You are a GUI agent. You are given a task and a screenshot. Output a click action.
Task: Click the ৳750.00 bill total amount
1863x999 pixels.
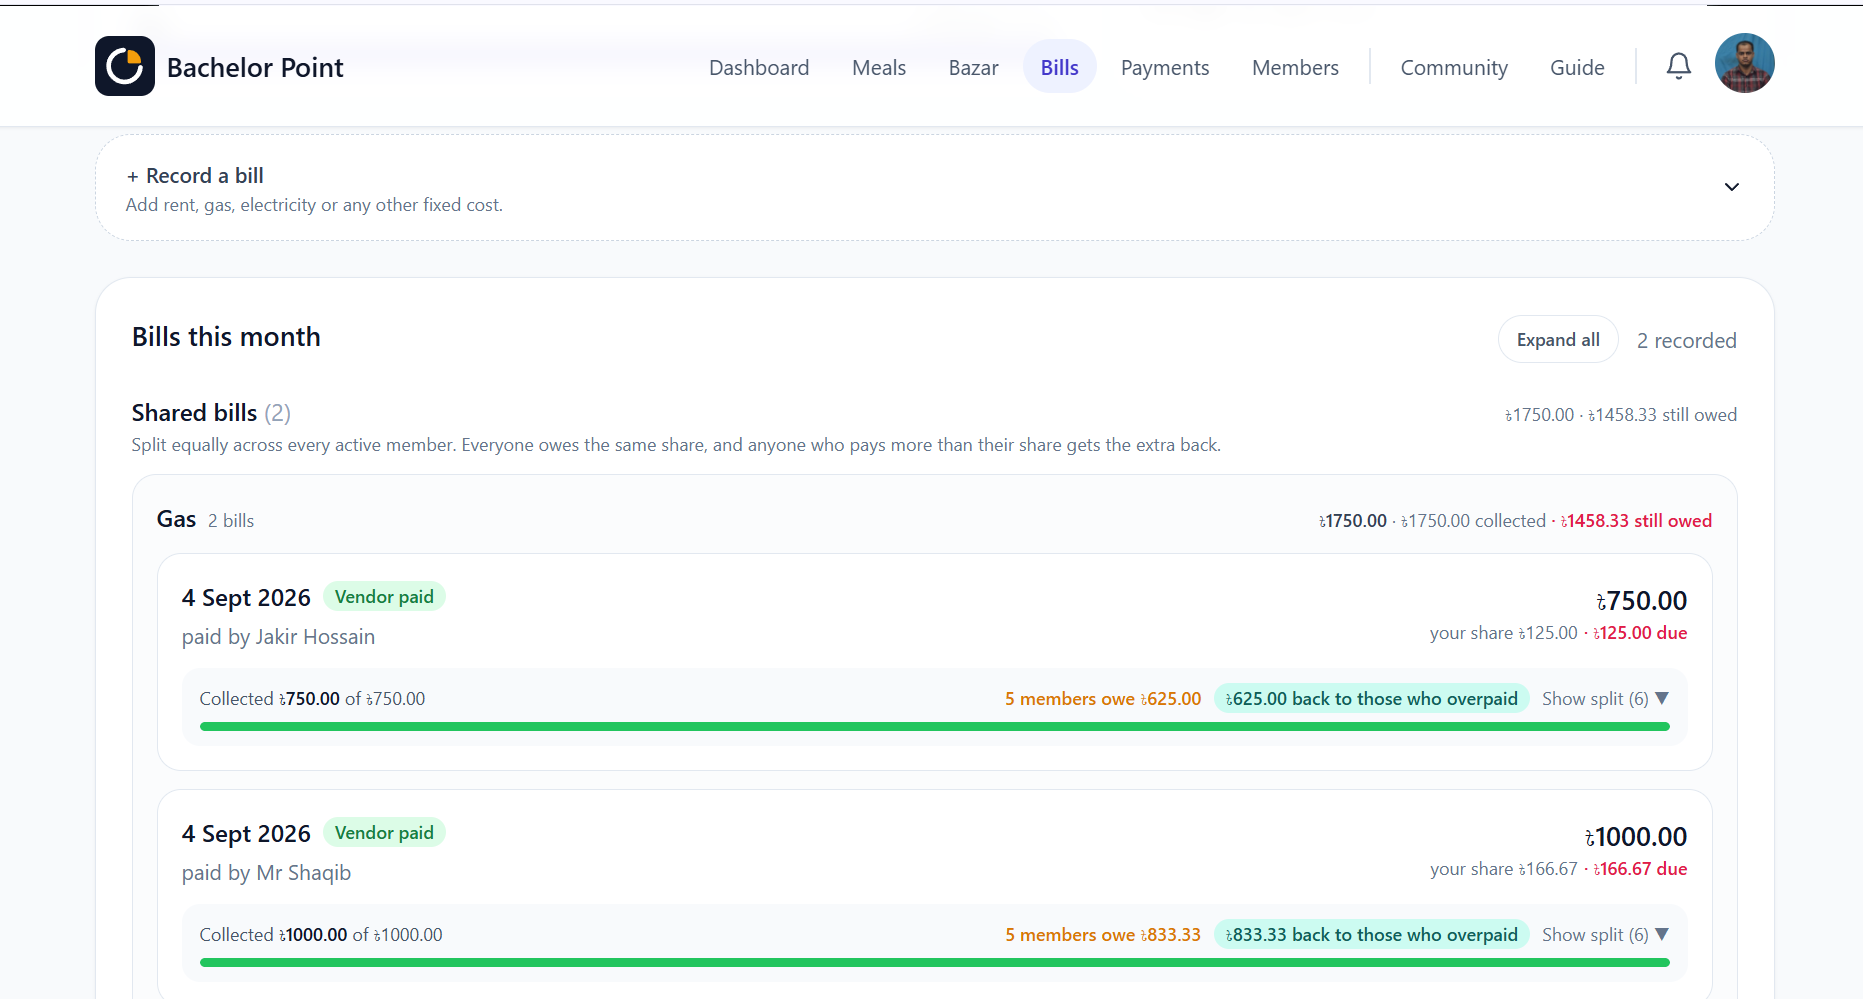[x=1642, y=601]
